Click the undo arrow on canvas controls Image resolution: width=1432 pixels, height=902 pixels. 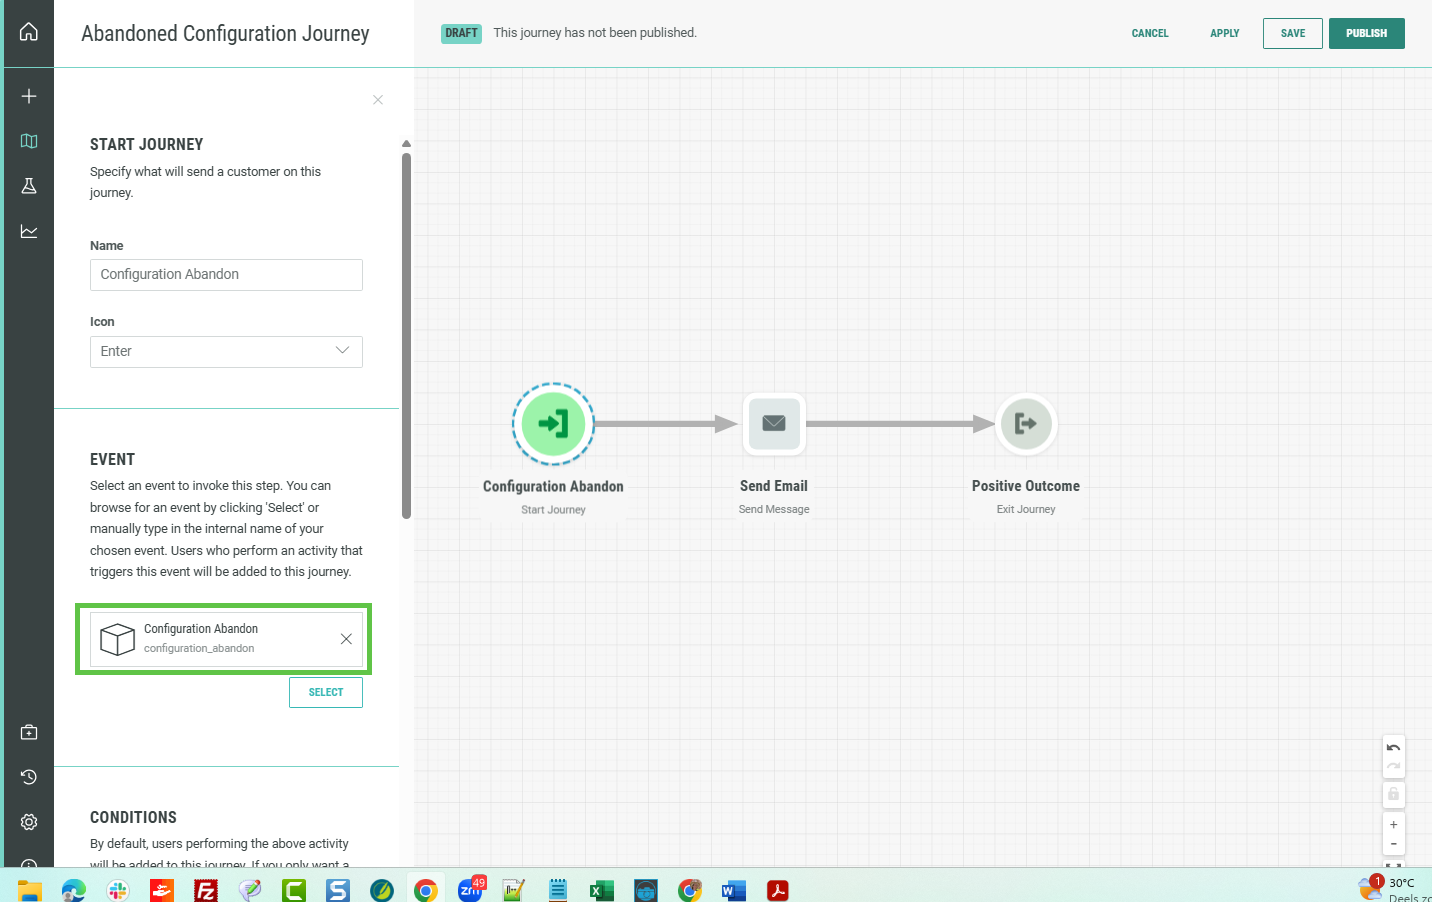point(1393,748)
